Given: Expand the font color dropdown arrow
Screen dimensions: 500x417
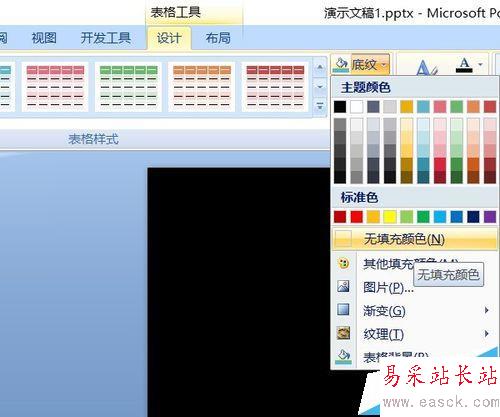Looking at the screenshot, I should (480, 64).
